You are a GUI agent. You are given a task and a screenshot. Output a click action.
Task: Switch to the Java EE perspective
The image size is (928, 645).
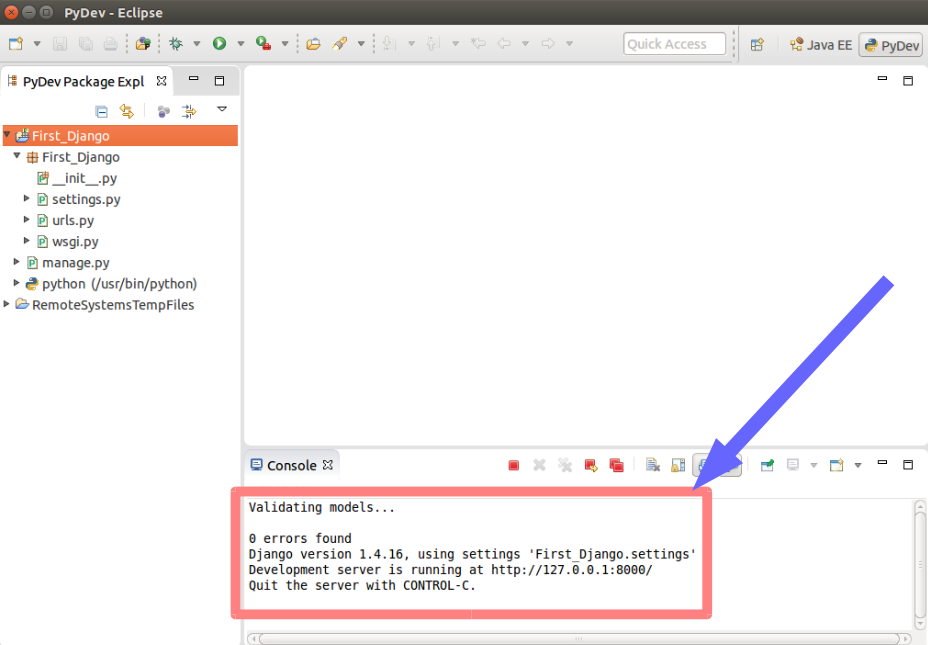(x=821, y=45)
